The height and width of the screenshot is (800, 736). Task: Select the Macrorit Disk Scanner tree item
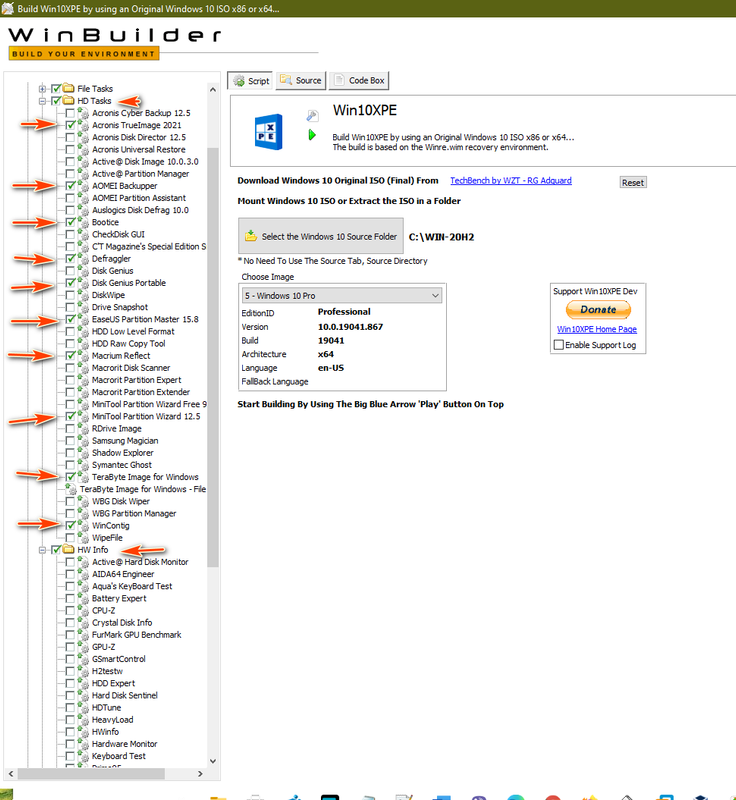click(131, 368)
